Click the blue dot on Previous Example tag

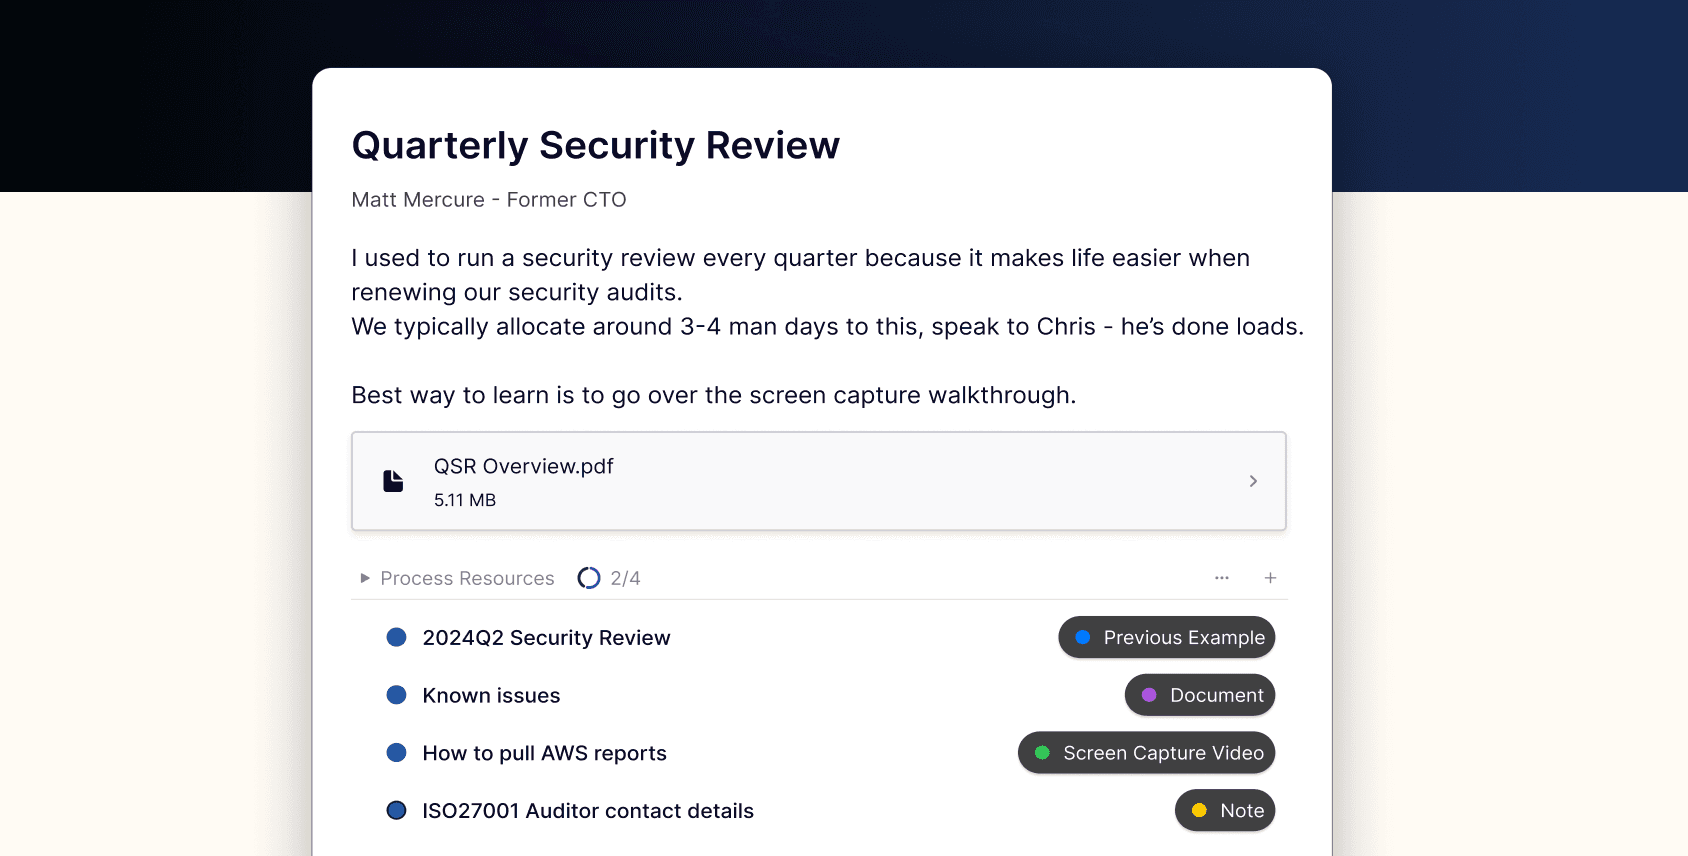coord(1082,637)
